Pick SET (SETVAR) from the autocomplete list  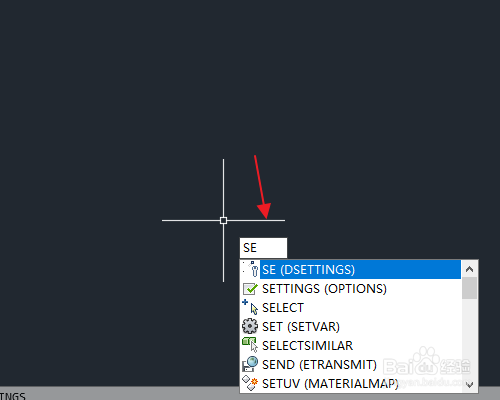(351, 326)
